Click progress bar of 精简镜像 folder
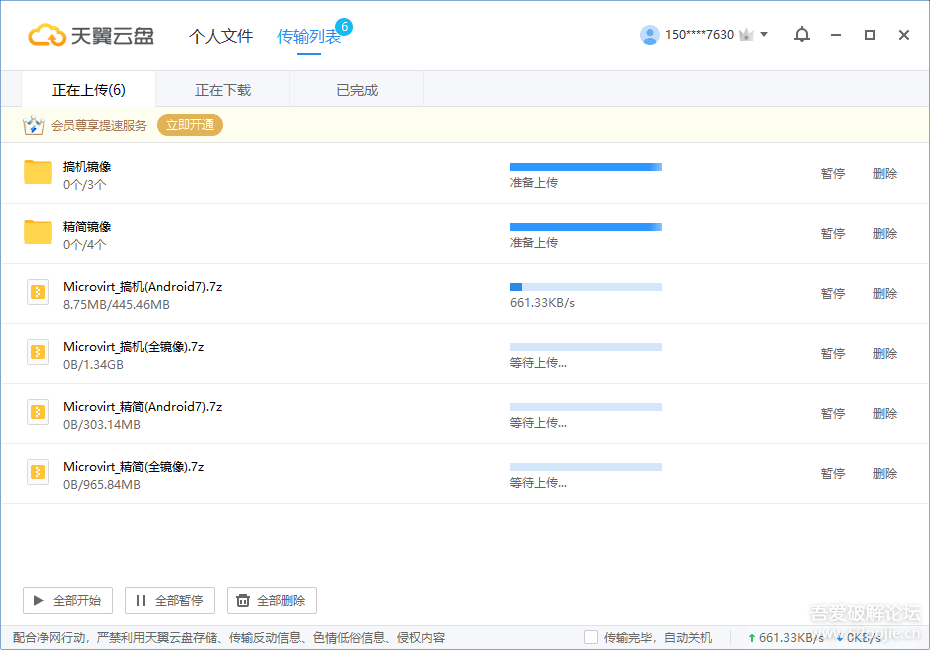Viewport: 930px width, 650px height. coord(586,227)
